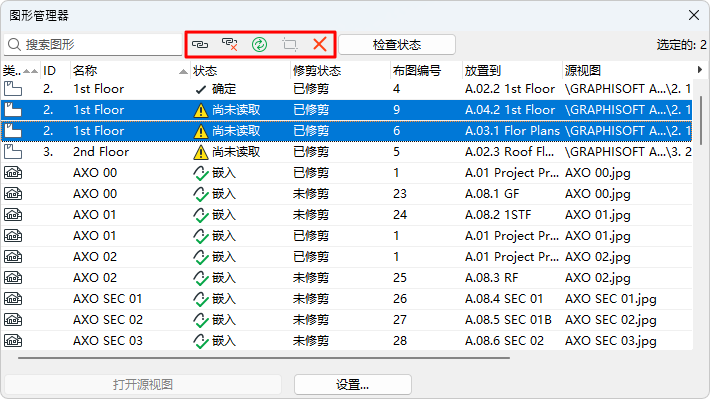
Task: Click the search magnifier icon
Action: (14, 44)
